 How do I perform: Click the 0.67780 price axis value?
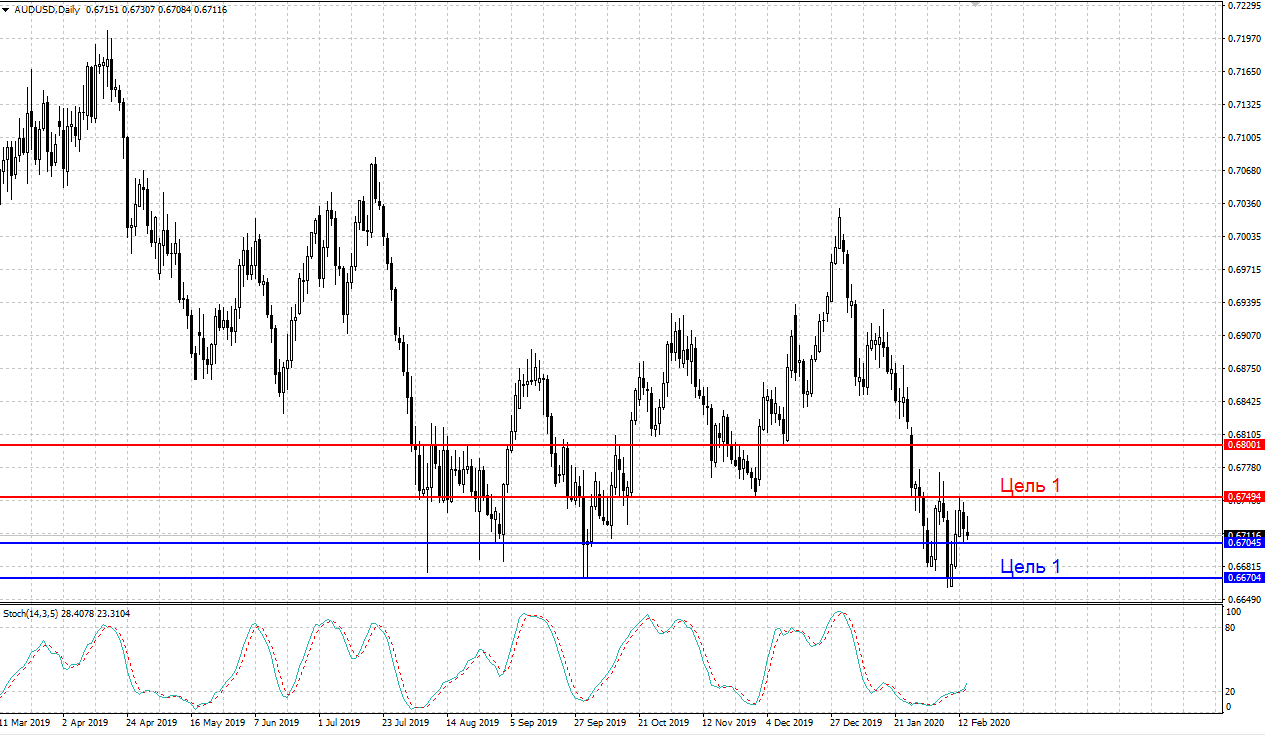(x=1245, y=468)
